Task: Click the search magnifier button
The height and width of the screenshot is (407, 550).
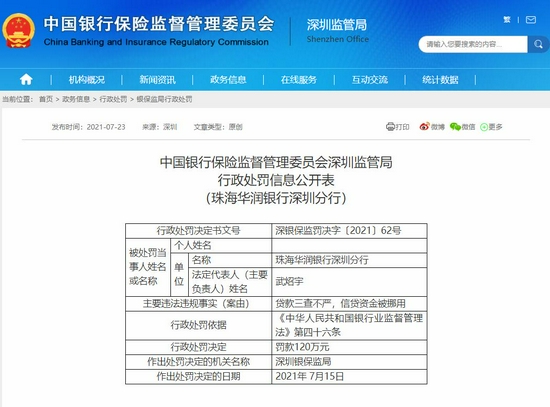Action: 538,44
